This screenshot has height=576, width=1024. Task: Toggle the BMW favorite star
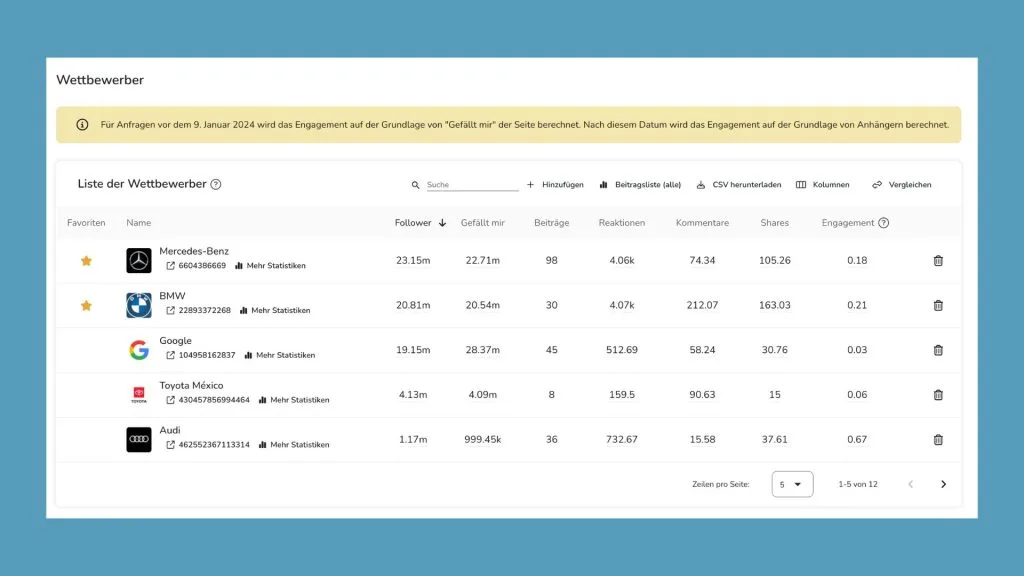click(x=86, y=306)
